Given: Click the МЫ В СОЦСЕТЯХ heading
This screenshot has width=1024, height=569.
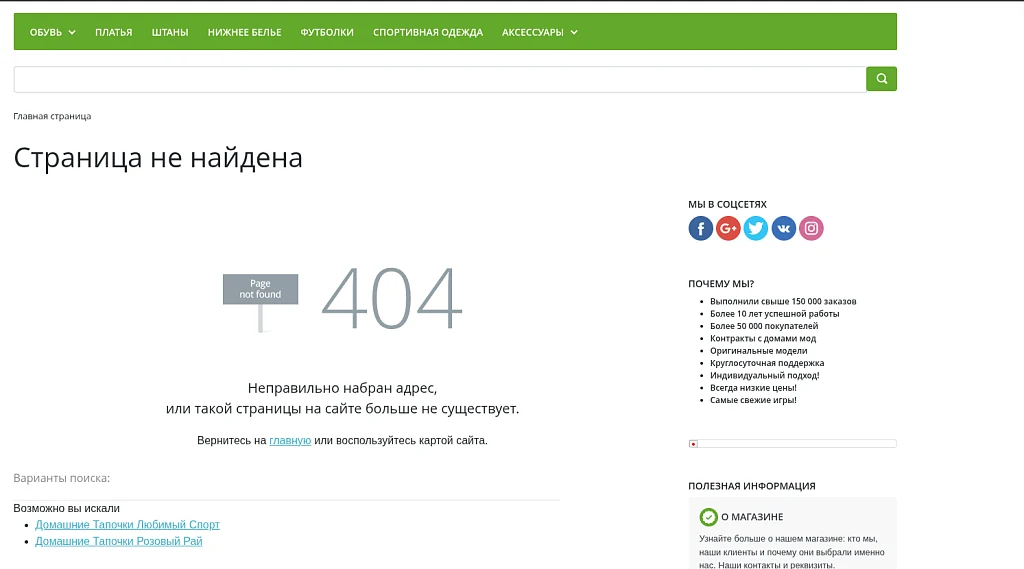Looking at the screenshot, I should pyautogui.click(x=728, y=204).
